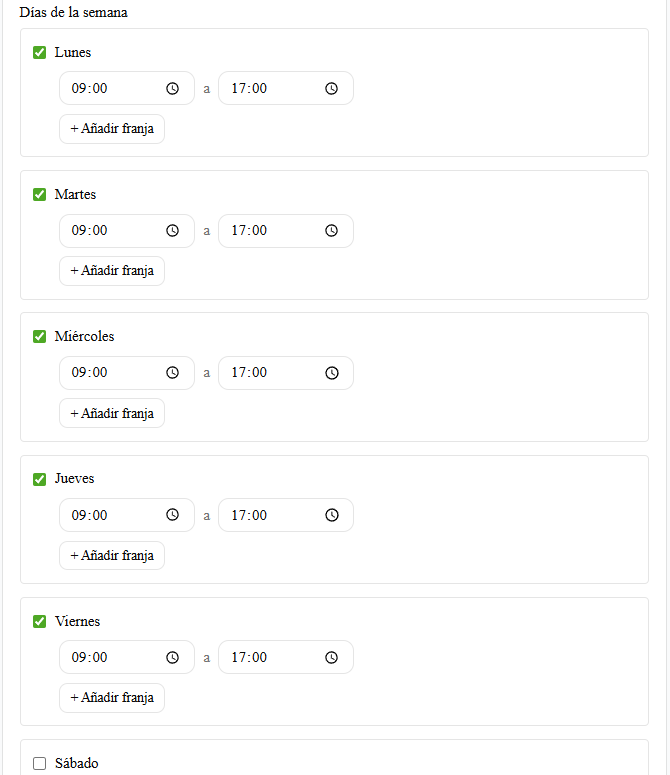Select the Miércoles end time field

click(x=270, y=372)
